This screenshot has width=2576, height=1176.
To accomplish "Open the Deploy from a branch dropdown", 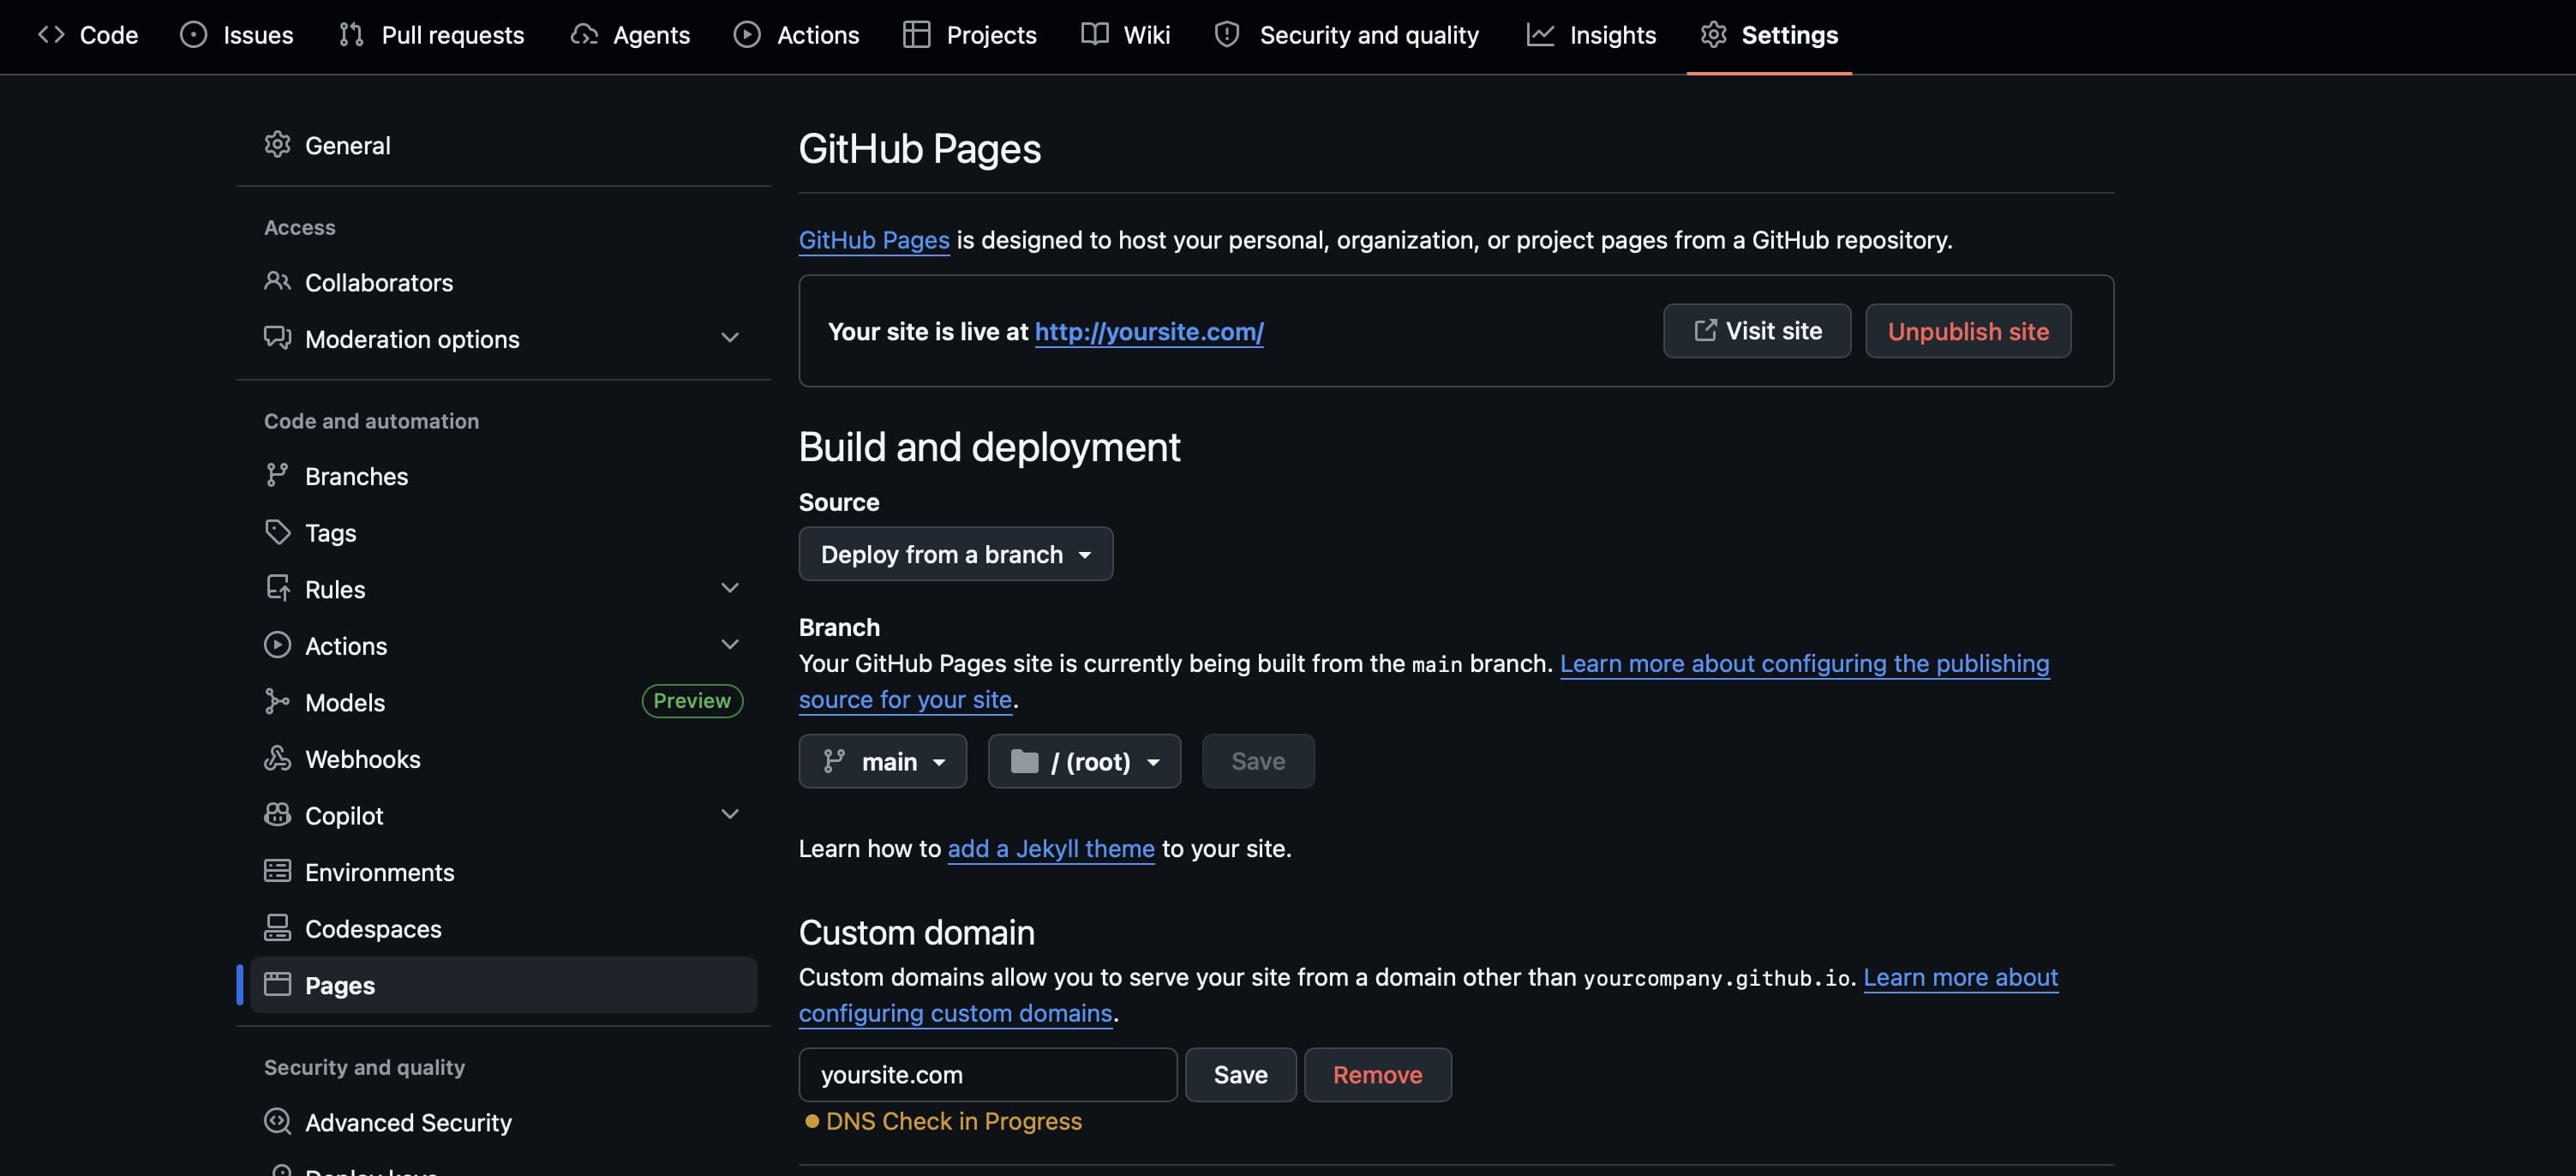I will pos(955,554).
